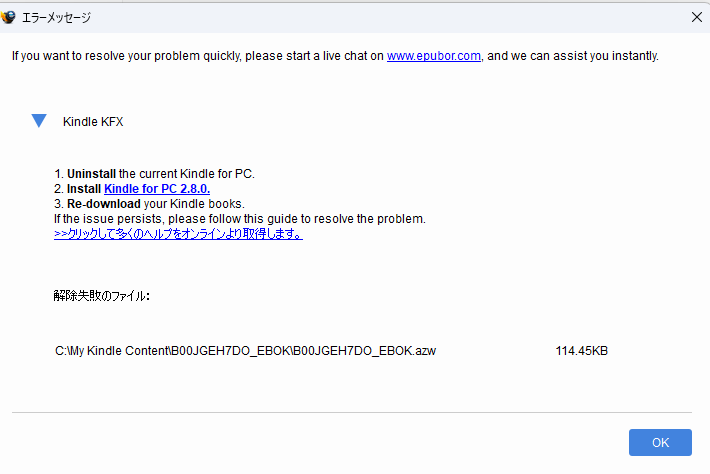The image size is (710, 474).
Task: Open the www.epubor.com link
Action: point(434,56)
